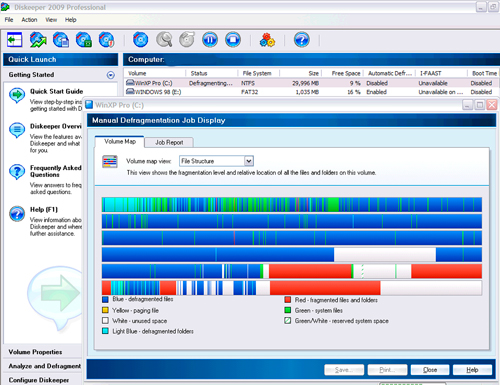Viewport: 500px width, 385px height.
Task: Click the automatic defragmentation disk toolbar icon
Action: (x=84, y=40)
